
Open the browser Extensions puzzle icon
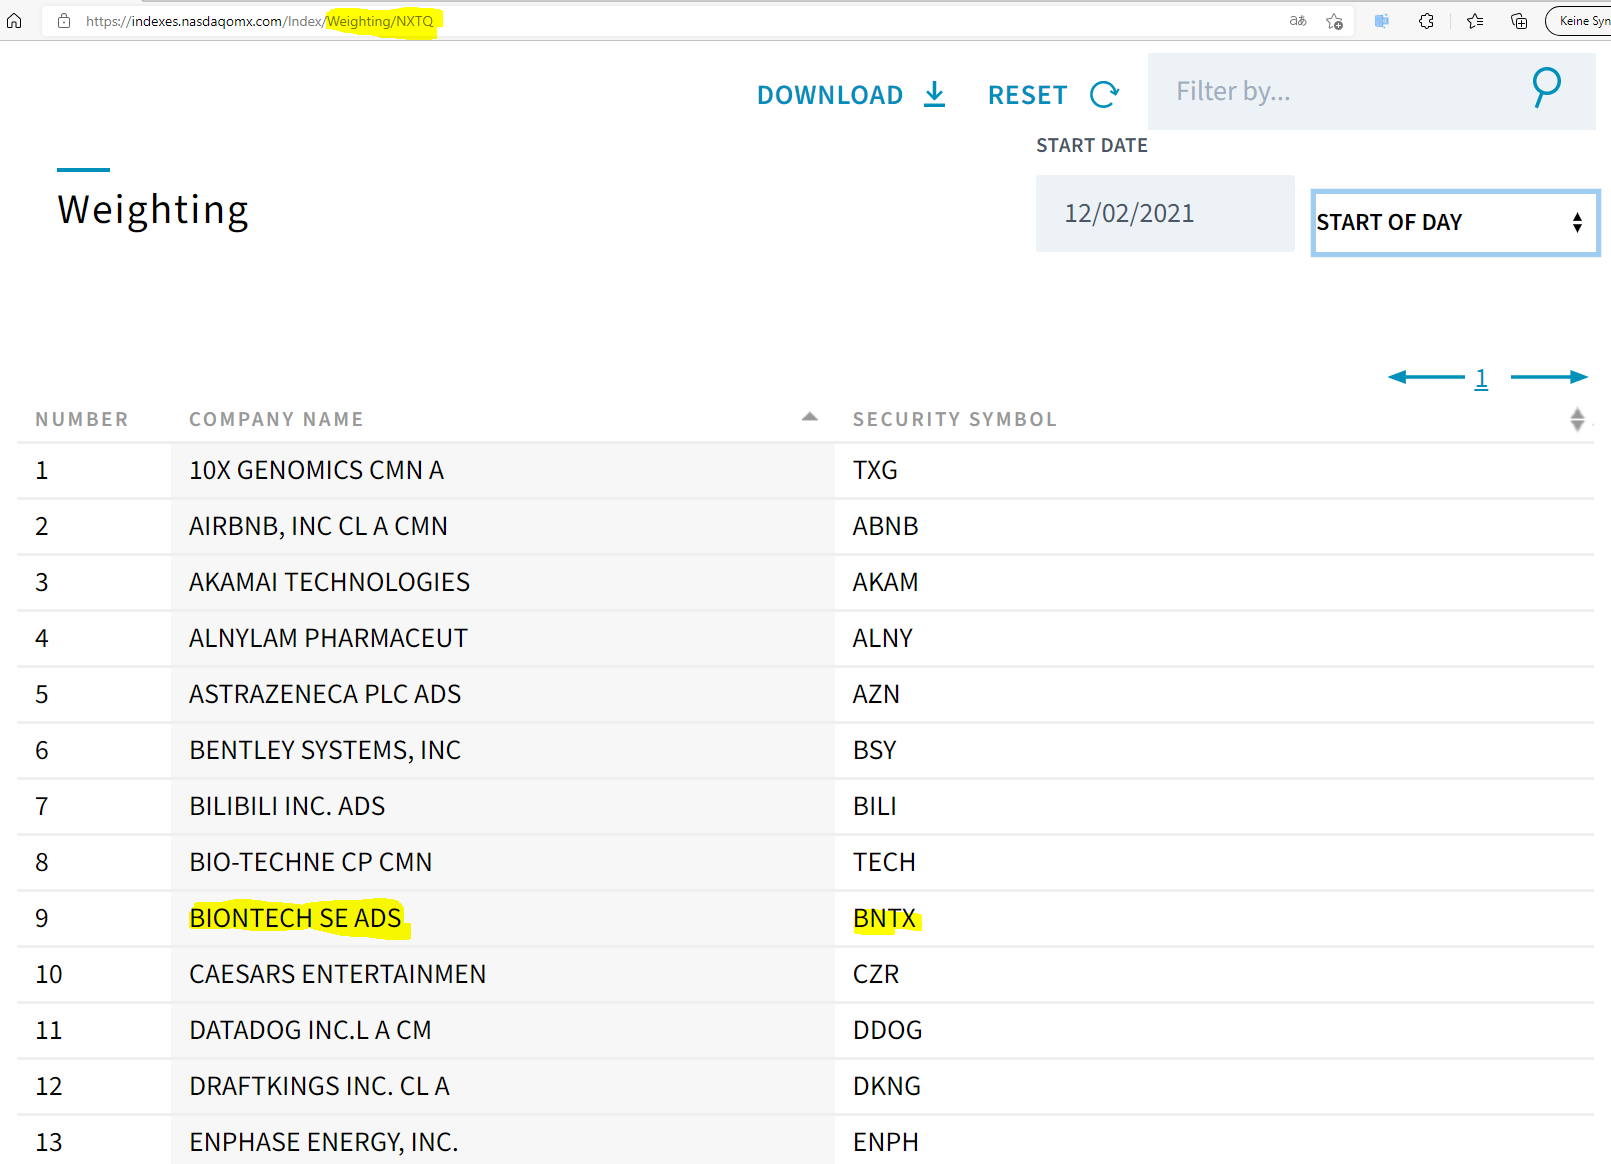pos(1426,21)
